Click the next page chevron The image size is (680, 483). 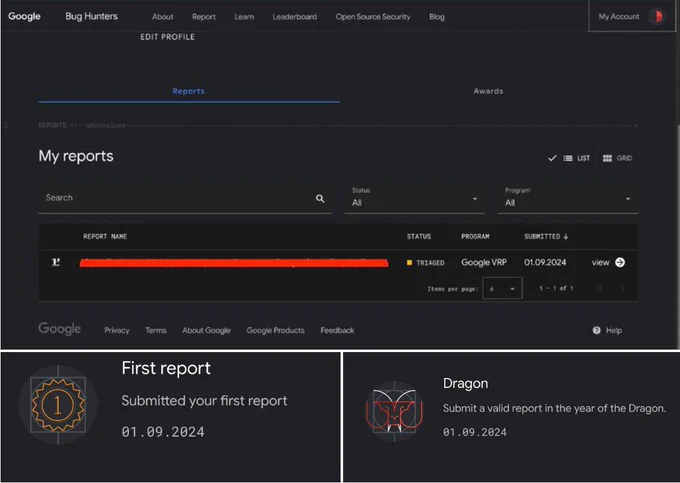click(623, 288)
